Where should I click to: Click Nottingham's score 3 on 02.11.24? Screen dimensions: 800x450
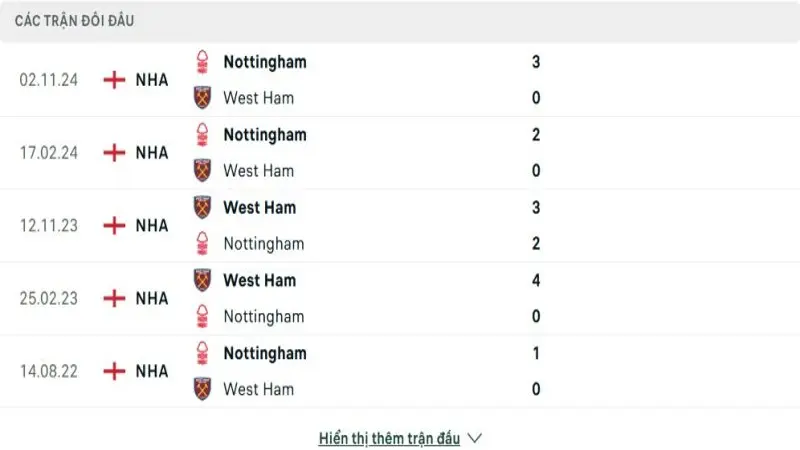(536, 61)
